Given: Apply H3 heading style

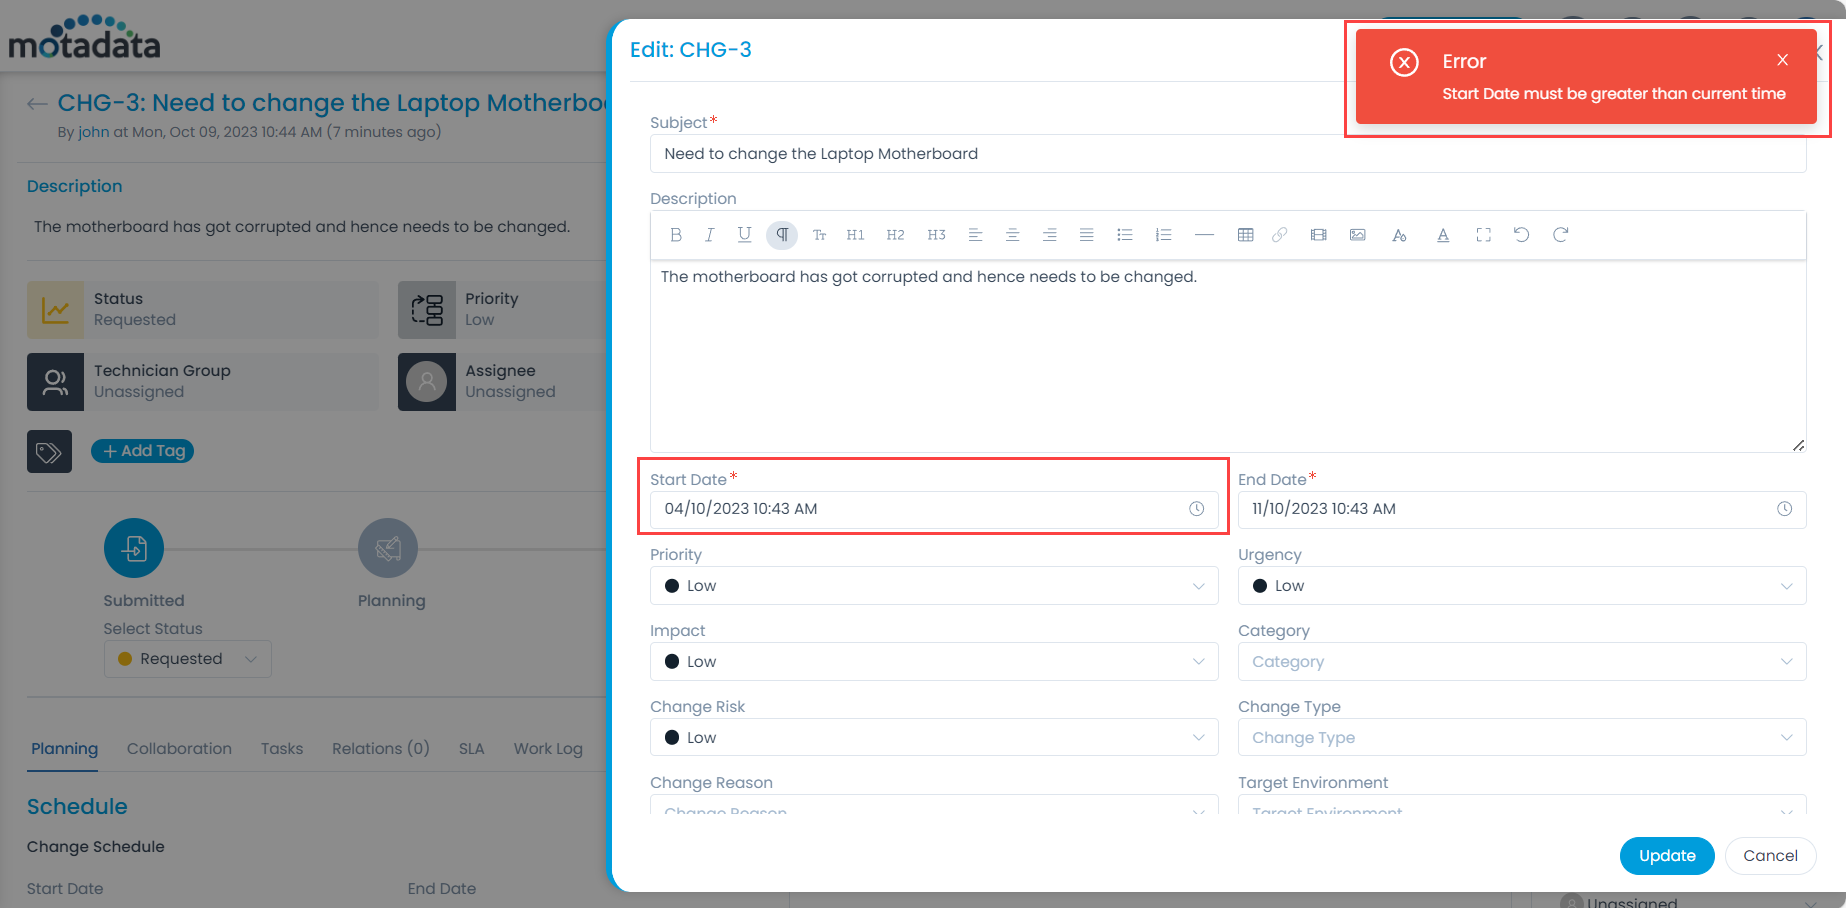Looking at the screenshot, I should pos(936,235).
